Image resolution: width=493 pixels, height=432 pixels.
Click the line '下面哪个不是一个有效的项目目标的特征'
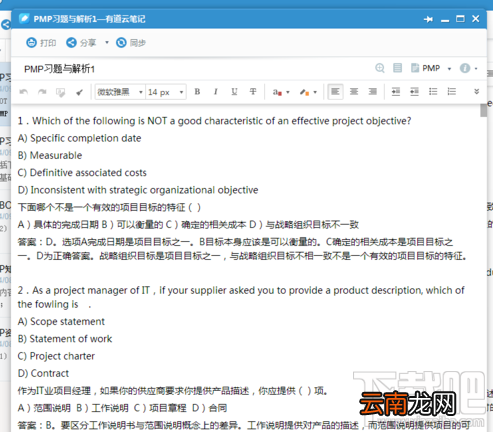109,207
